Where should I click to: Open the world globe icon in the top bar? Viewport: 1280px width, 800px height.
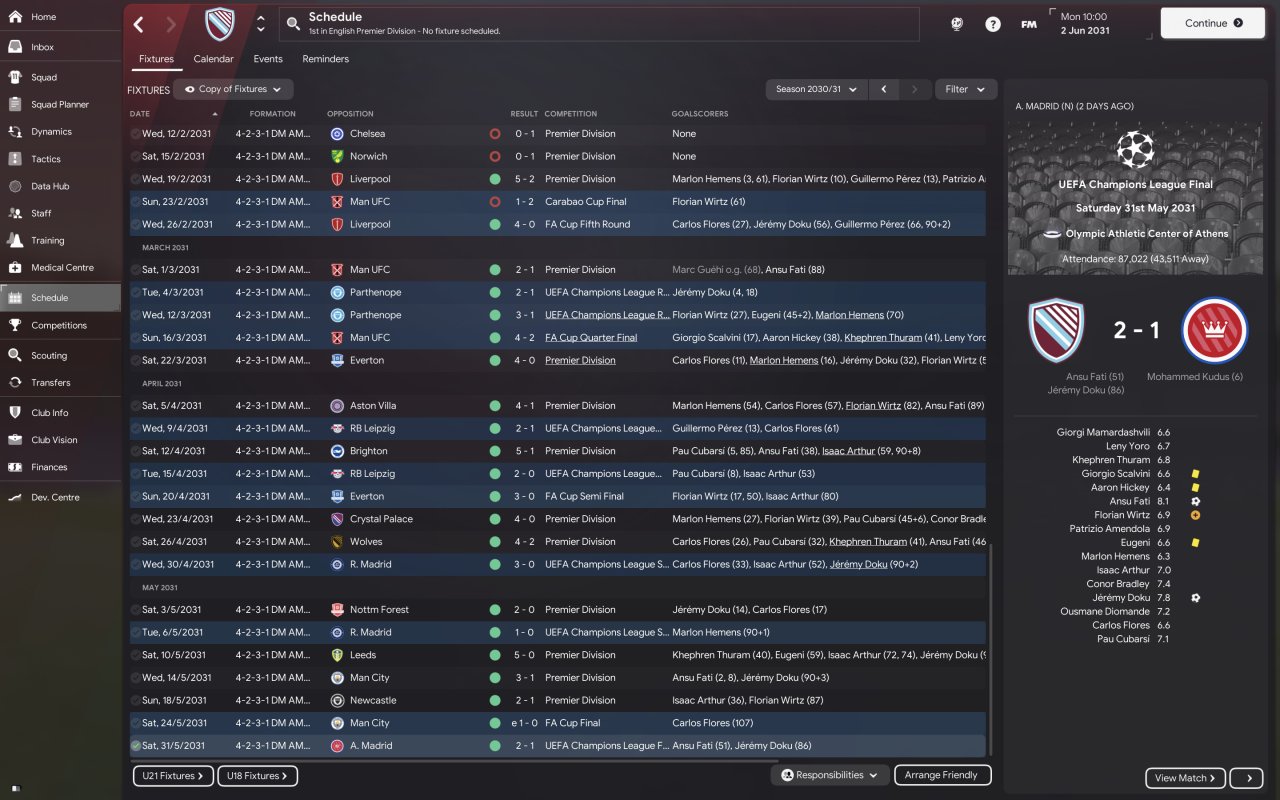(957, 24)
